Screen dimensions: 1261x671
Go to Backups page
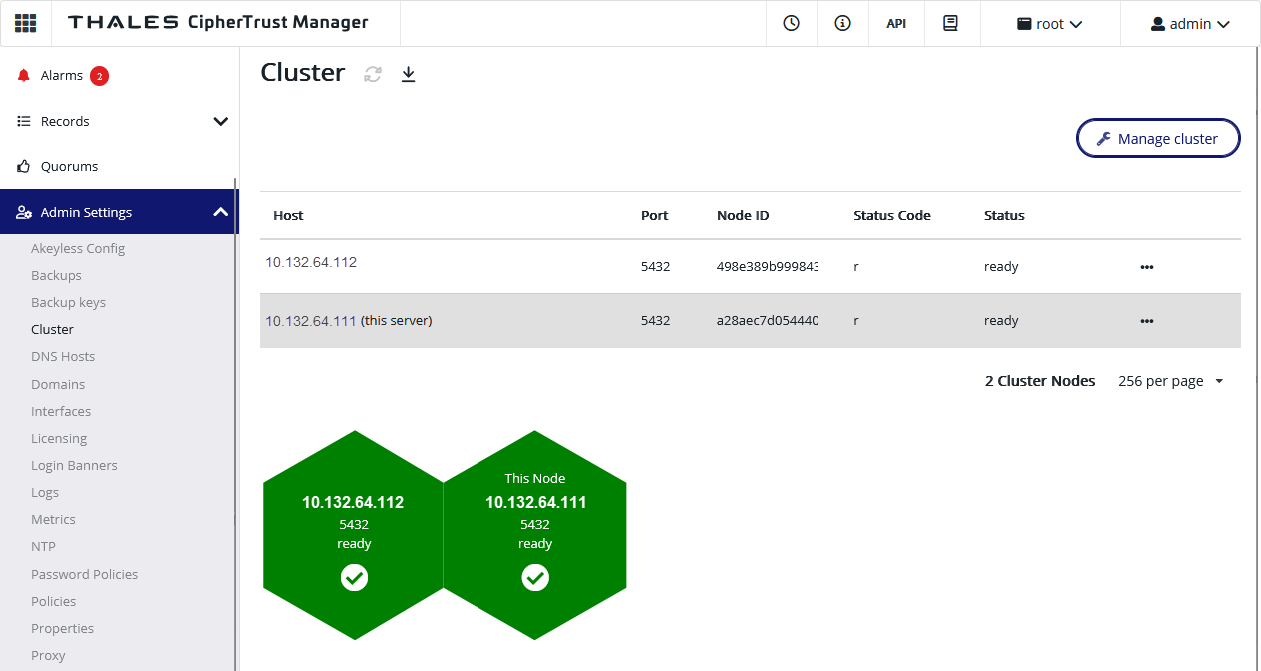click(56, 275)
